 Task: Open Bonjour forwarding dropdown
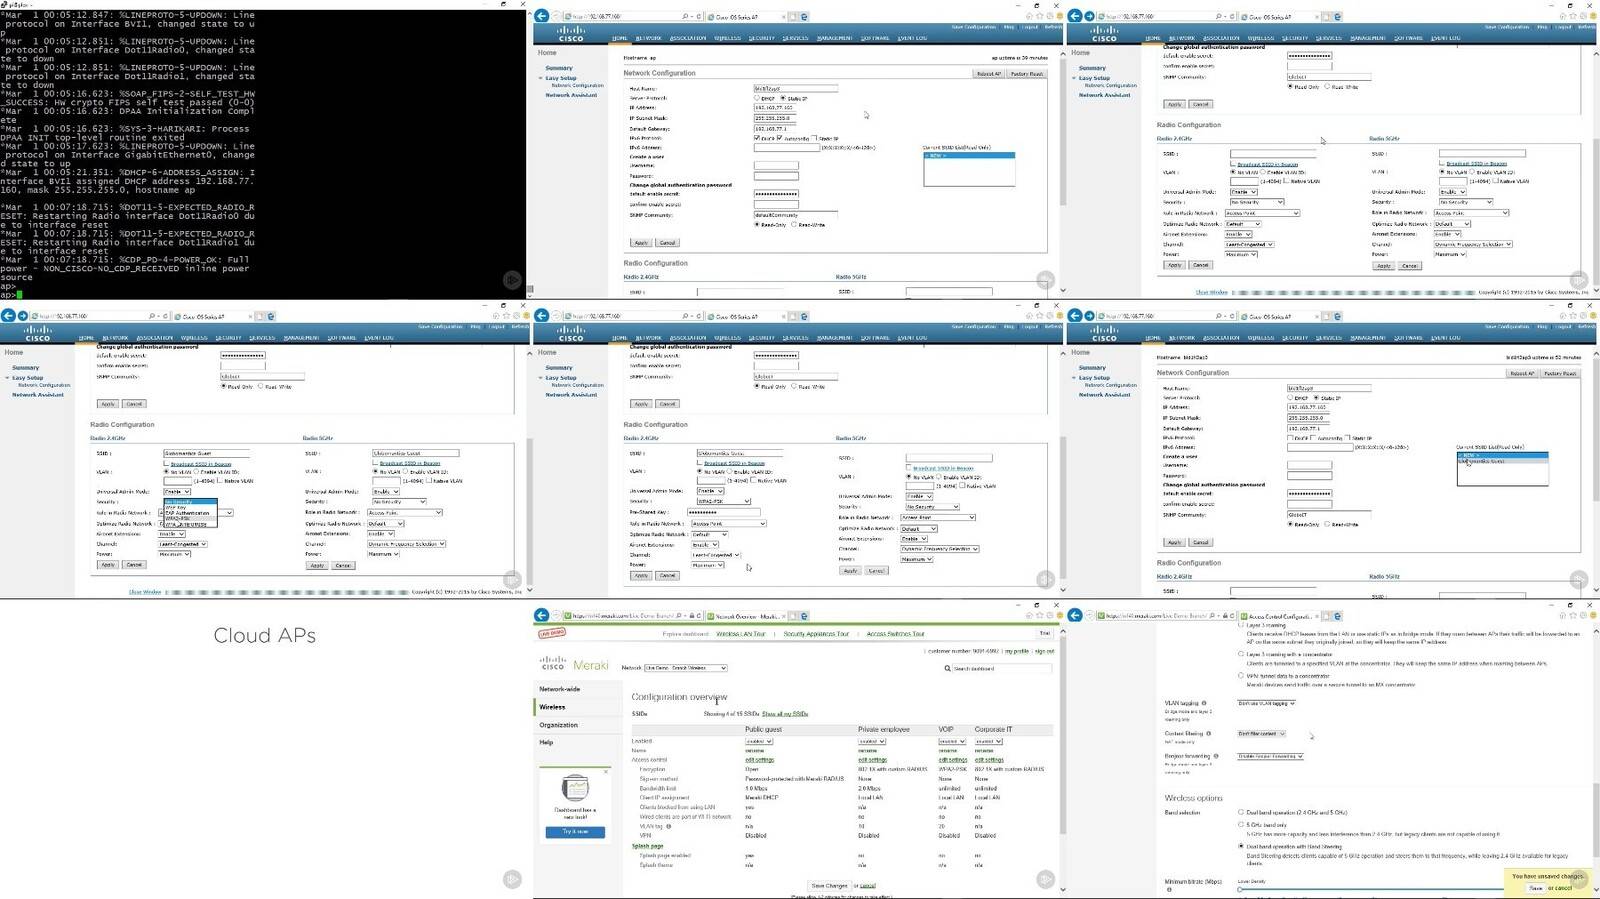[x=1270, y=756]
